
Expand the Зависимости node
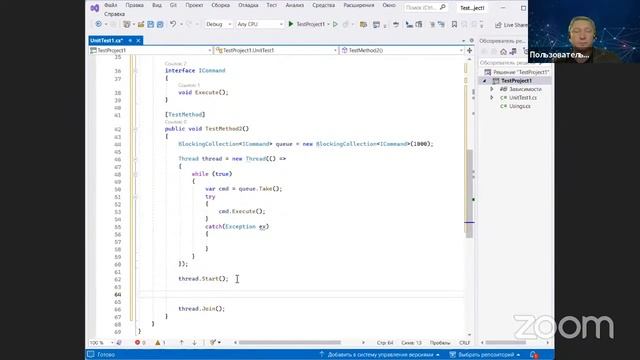click(x=492, y=89)
